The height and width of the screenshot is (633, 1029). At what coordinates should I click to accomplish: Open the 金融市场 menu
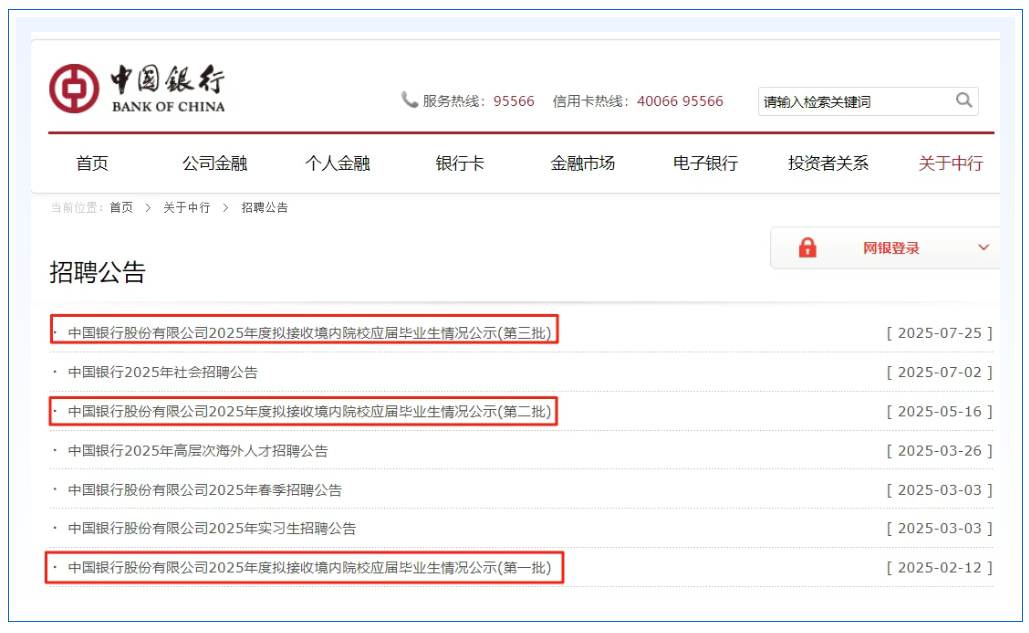583,163
